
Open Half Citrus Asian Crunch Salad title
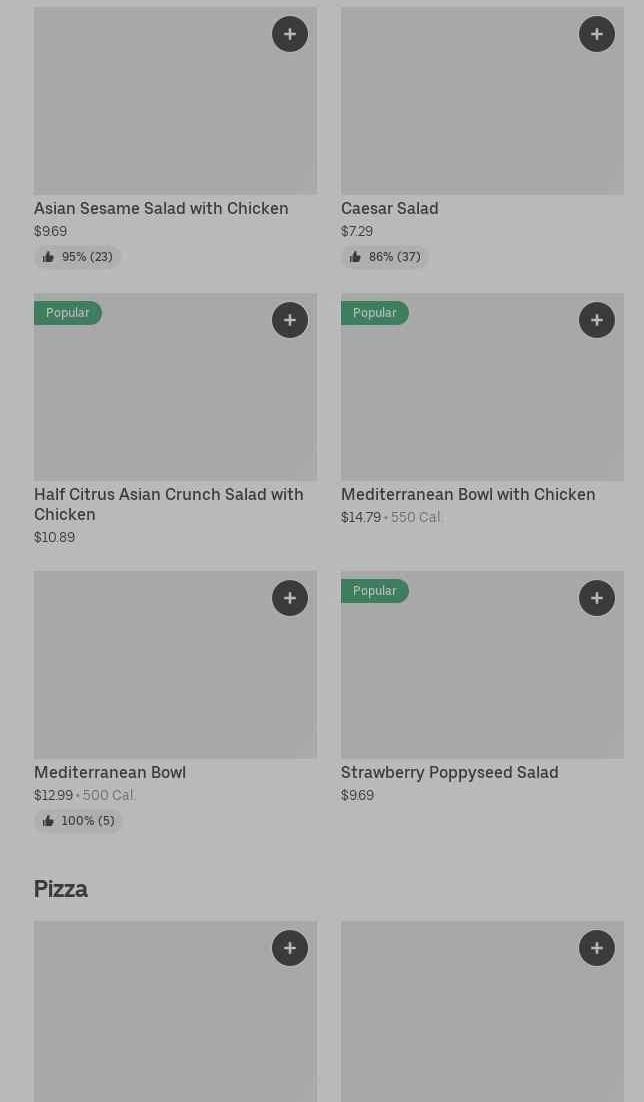tap(168, 504)
